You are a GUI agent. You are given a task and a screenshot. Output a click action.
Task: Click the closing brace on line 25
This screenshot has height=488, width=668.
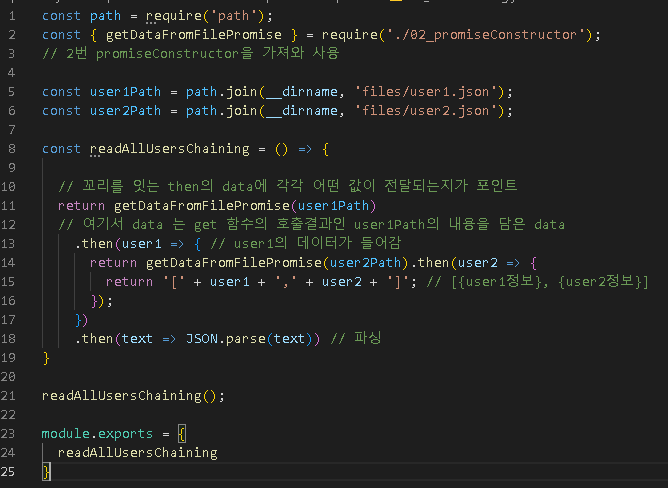(46, 472)
